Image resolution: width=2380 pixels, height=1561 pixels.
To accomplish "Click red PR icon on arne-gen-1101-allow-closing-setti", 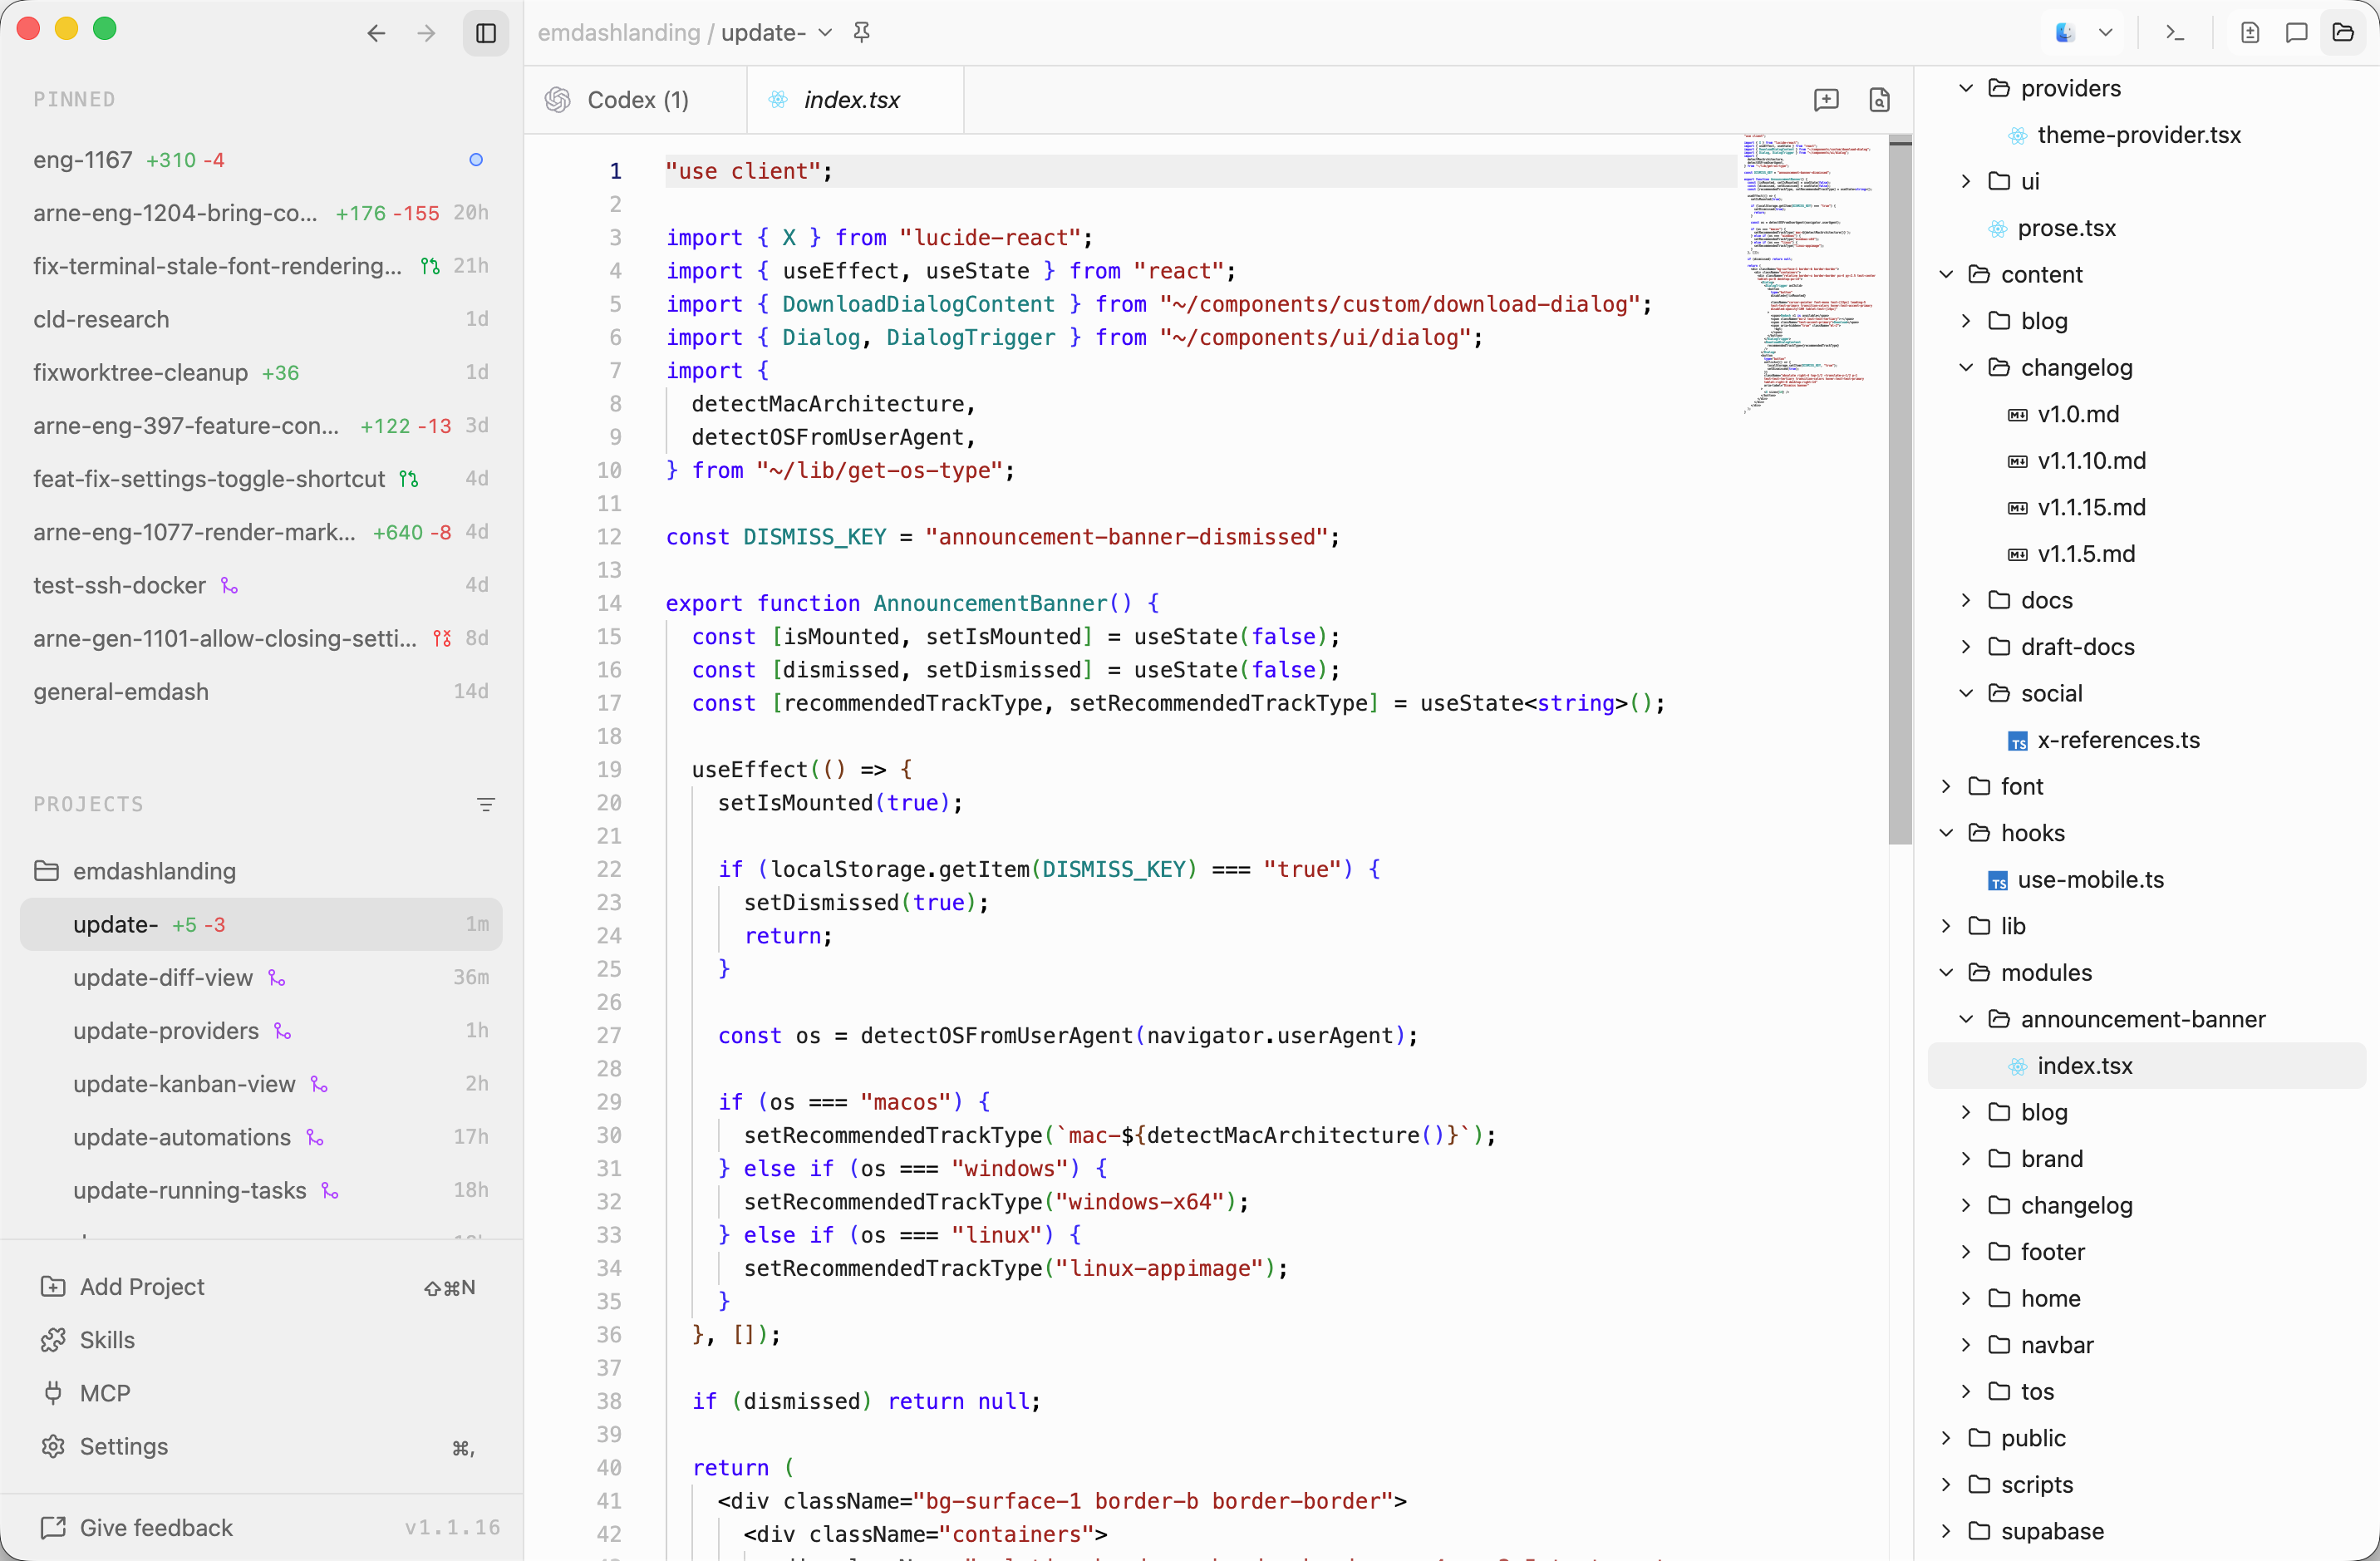I will click(x=442, y=638).
